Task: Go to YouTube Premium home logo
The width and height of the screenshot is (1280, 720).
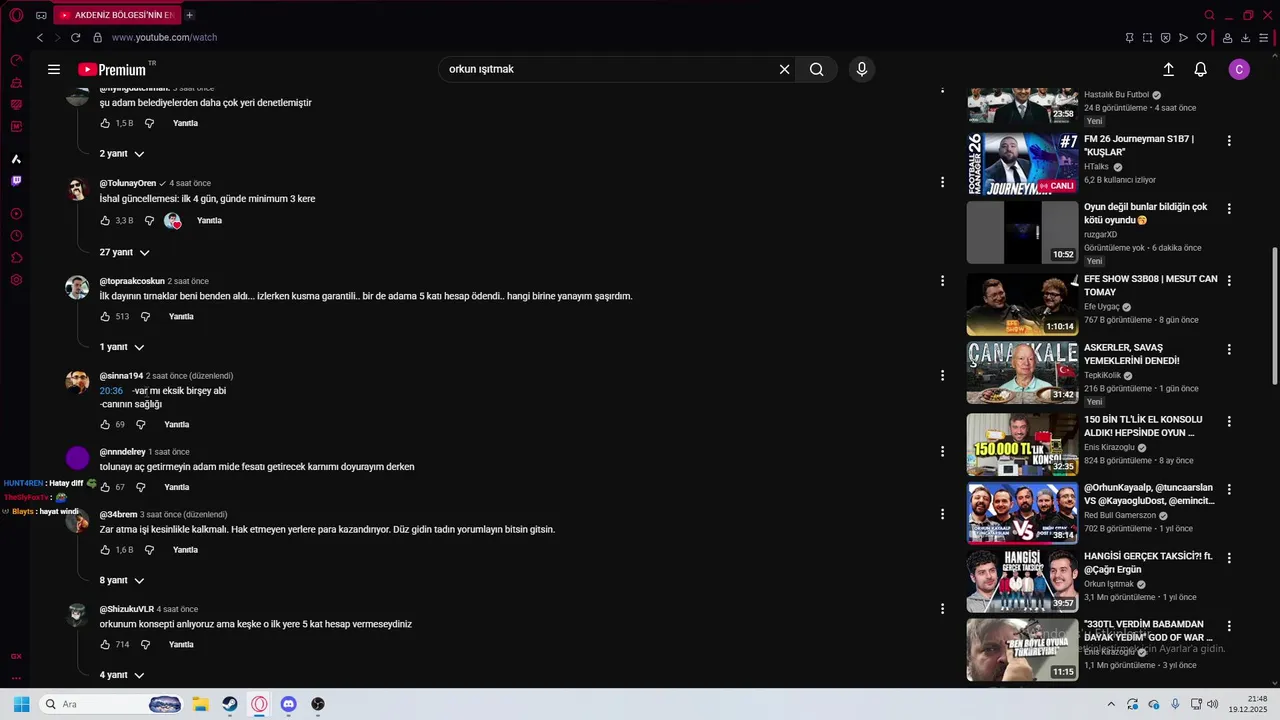Action: tap(112, 69)
